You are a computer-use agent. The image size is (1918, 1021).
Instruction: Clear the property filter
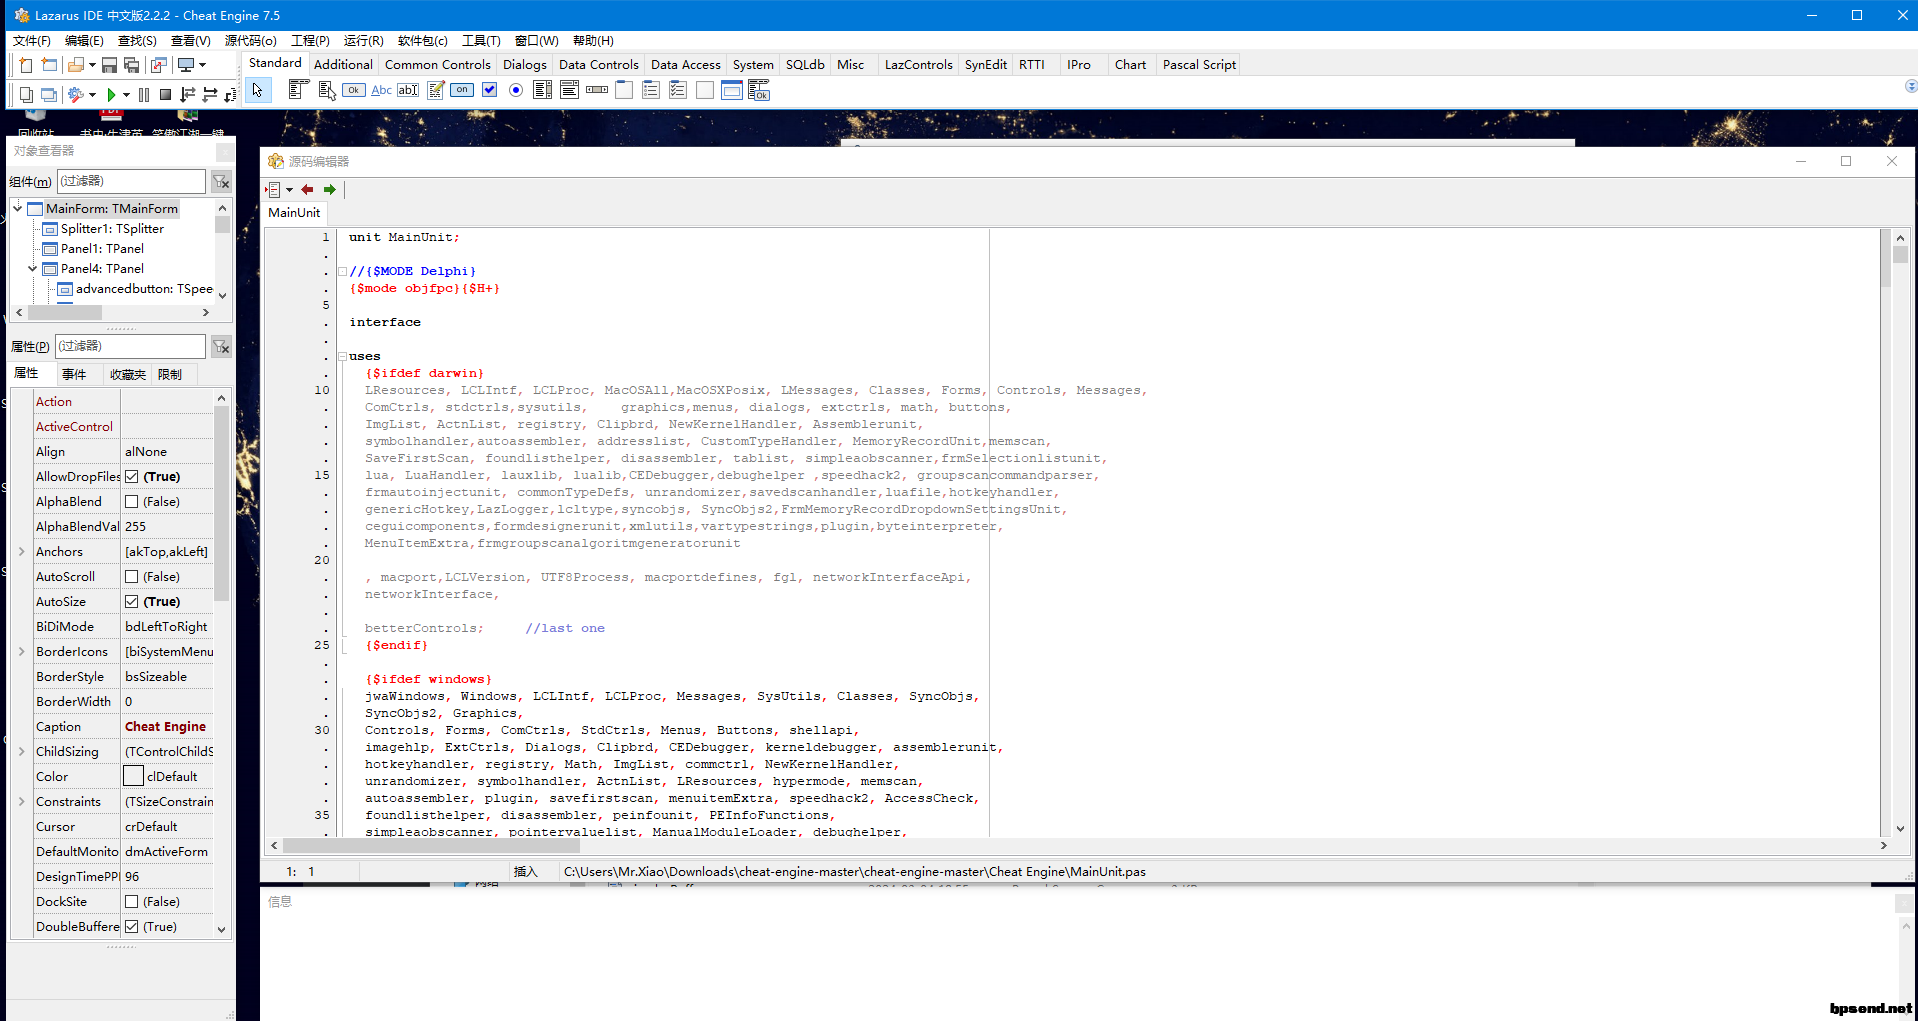point(221,346)
